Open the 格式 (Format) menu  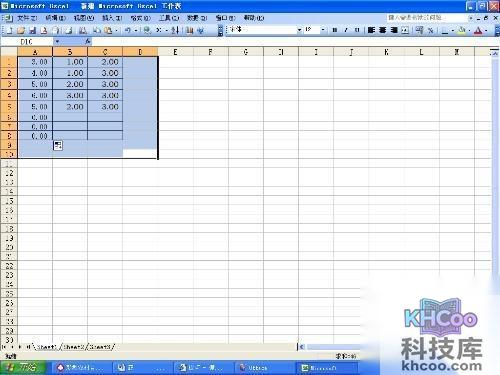pos(141,18)
